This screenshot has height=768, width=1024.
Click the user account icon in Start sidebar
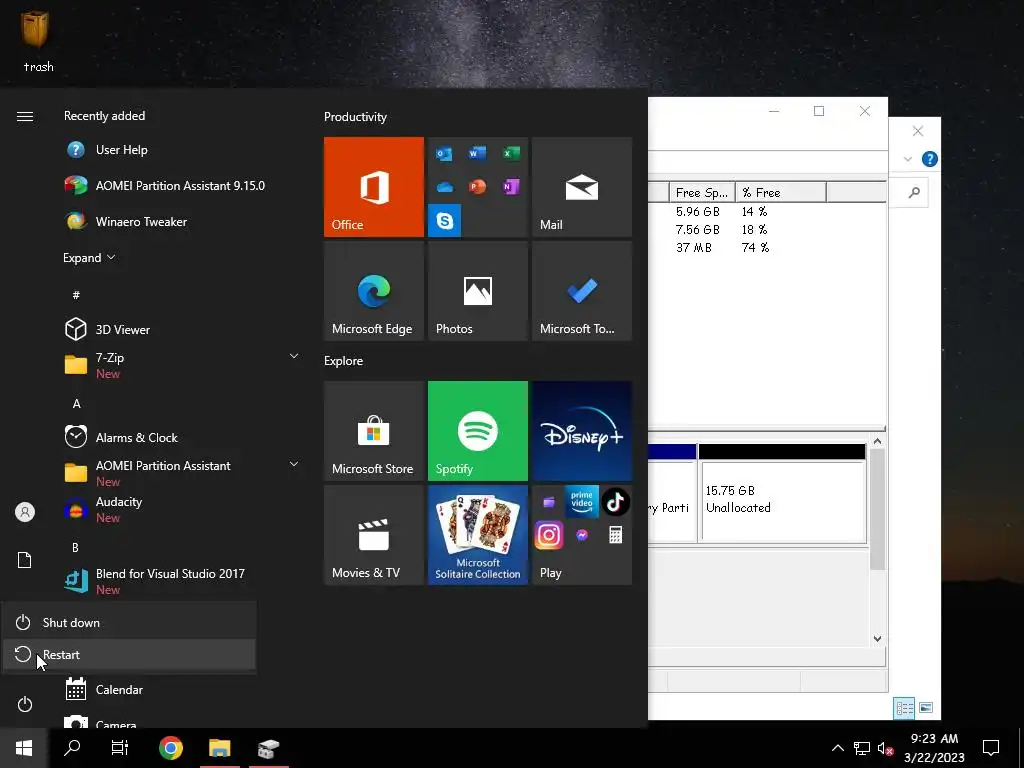pos(25,512)
